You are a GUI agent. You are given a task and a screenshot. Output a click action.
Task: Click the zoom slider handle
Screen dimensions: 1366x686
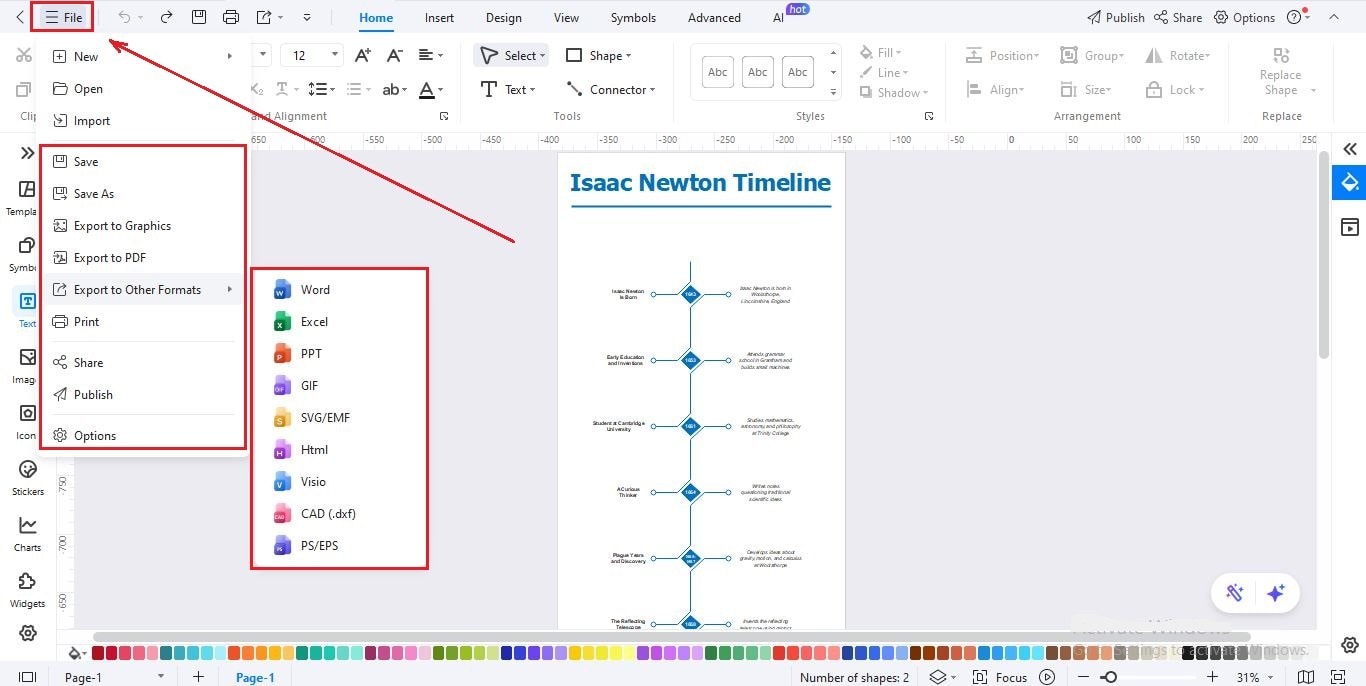(x=1109, y=677)
